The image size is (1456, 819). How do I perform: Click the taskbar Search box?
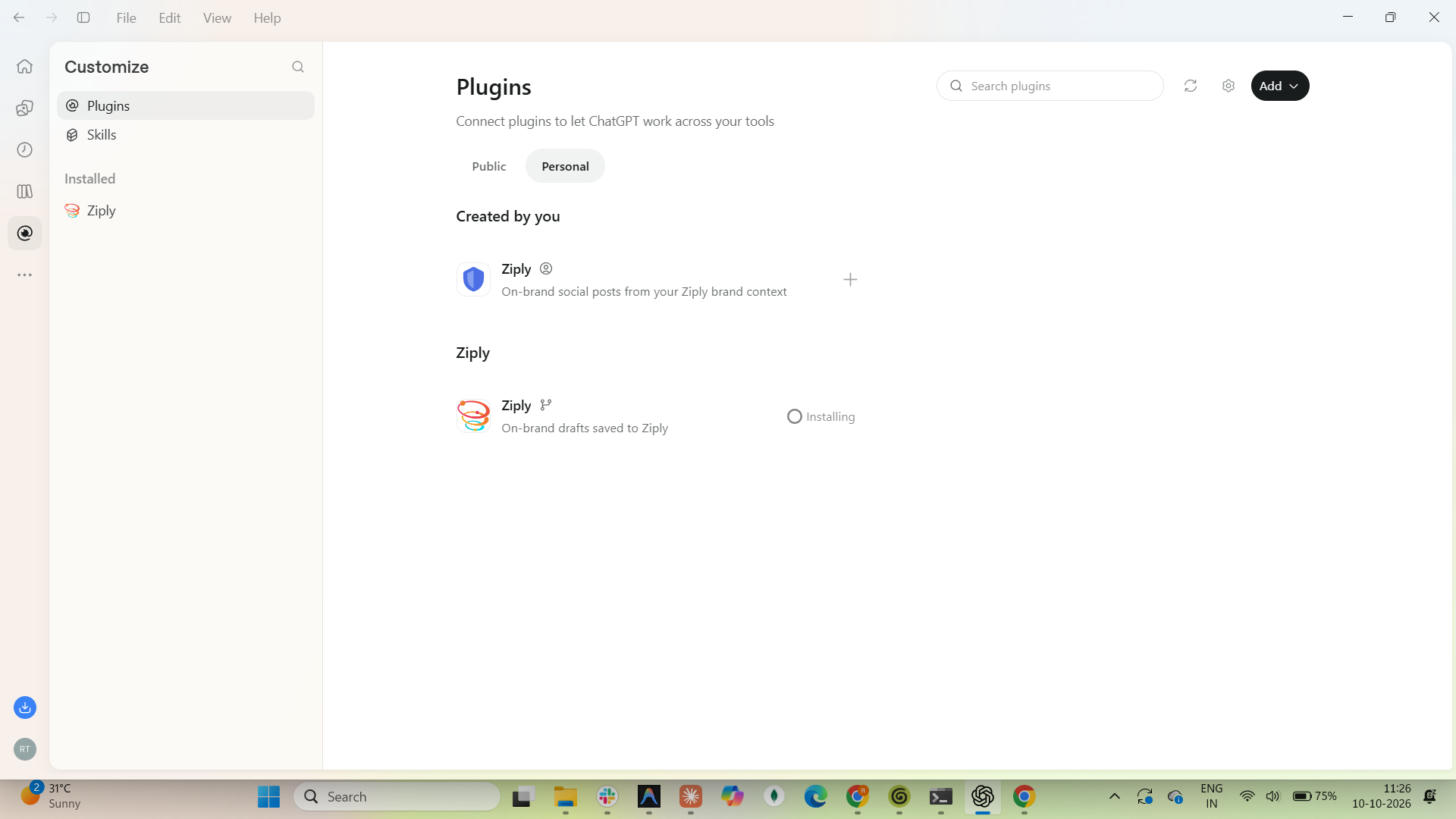pyautogui.click(x=397, y=797)
